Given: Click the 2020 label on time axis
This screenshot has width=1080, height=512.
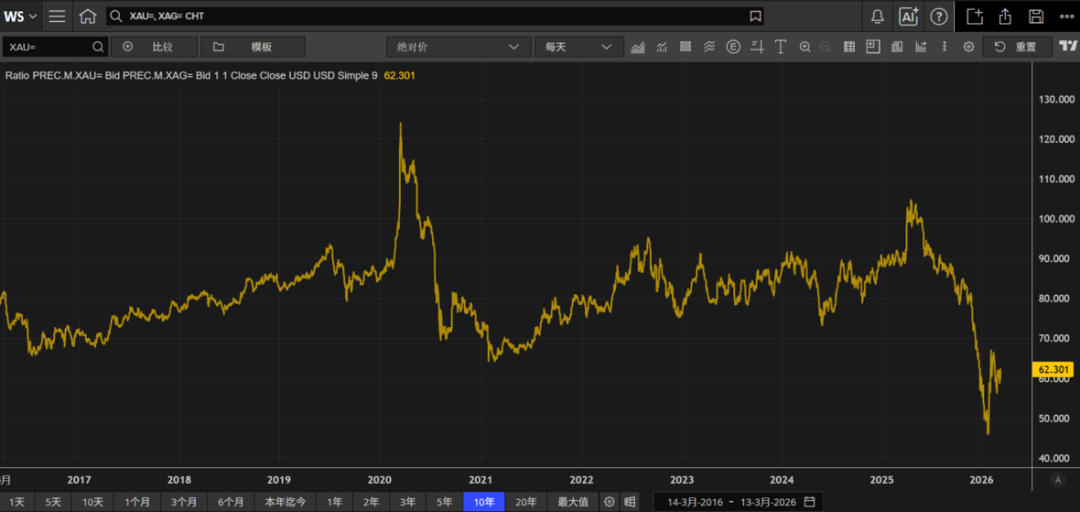Looking at the screenshot, I should tap(380, 480).
